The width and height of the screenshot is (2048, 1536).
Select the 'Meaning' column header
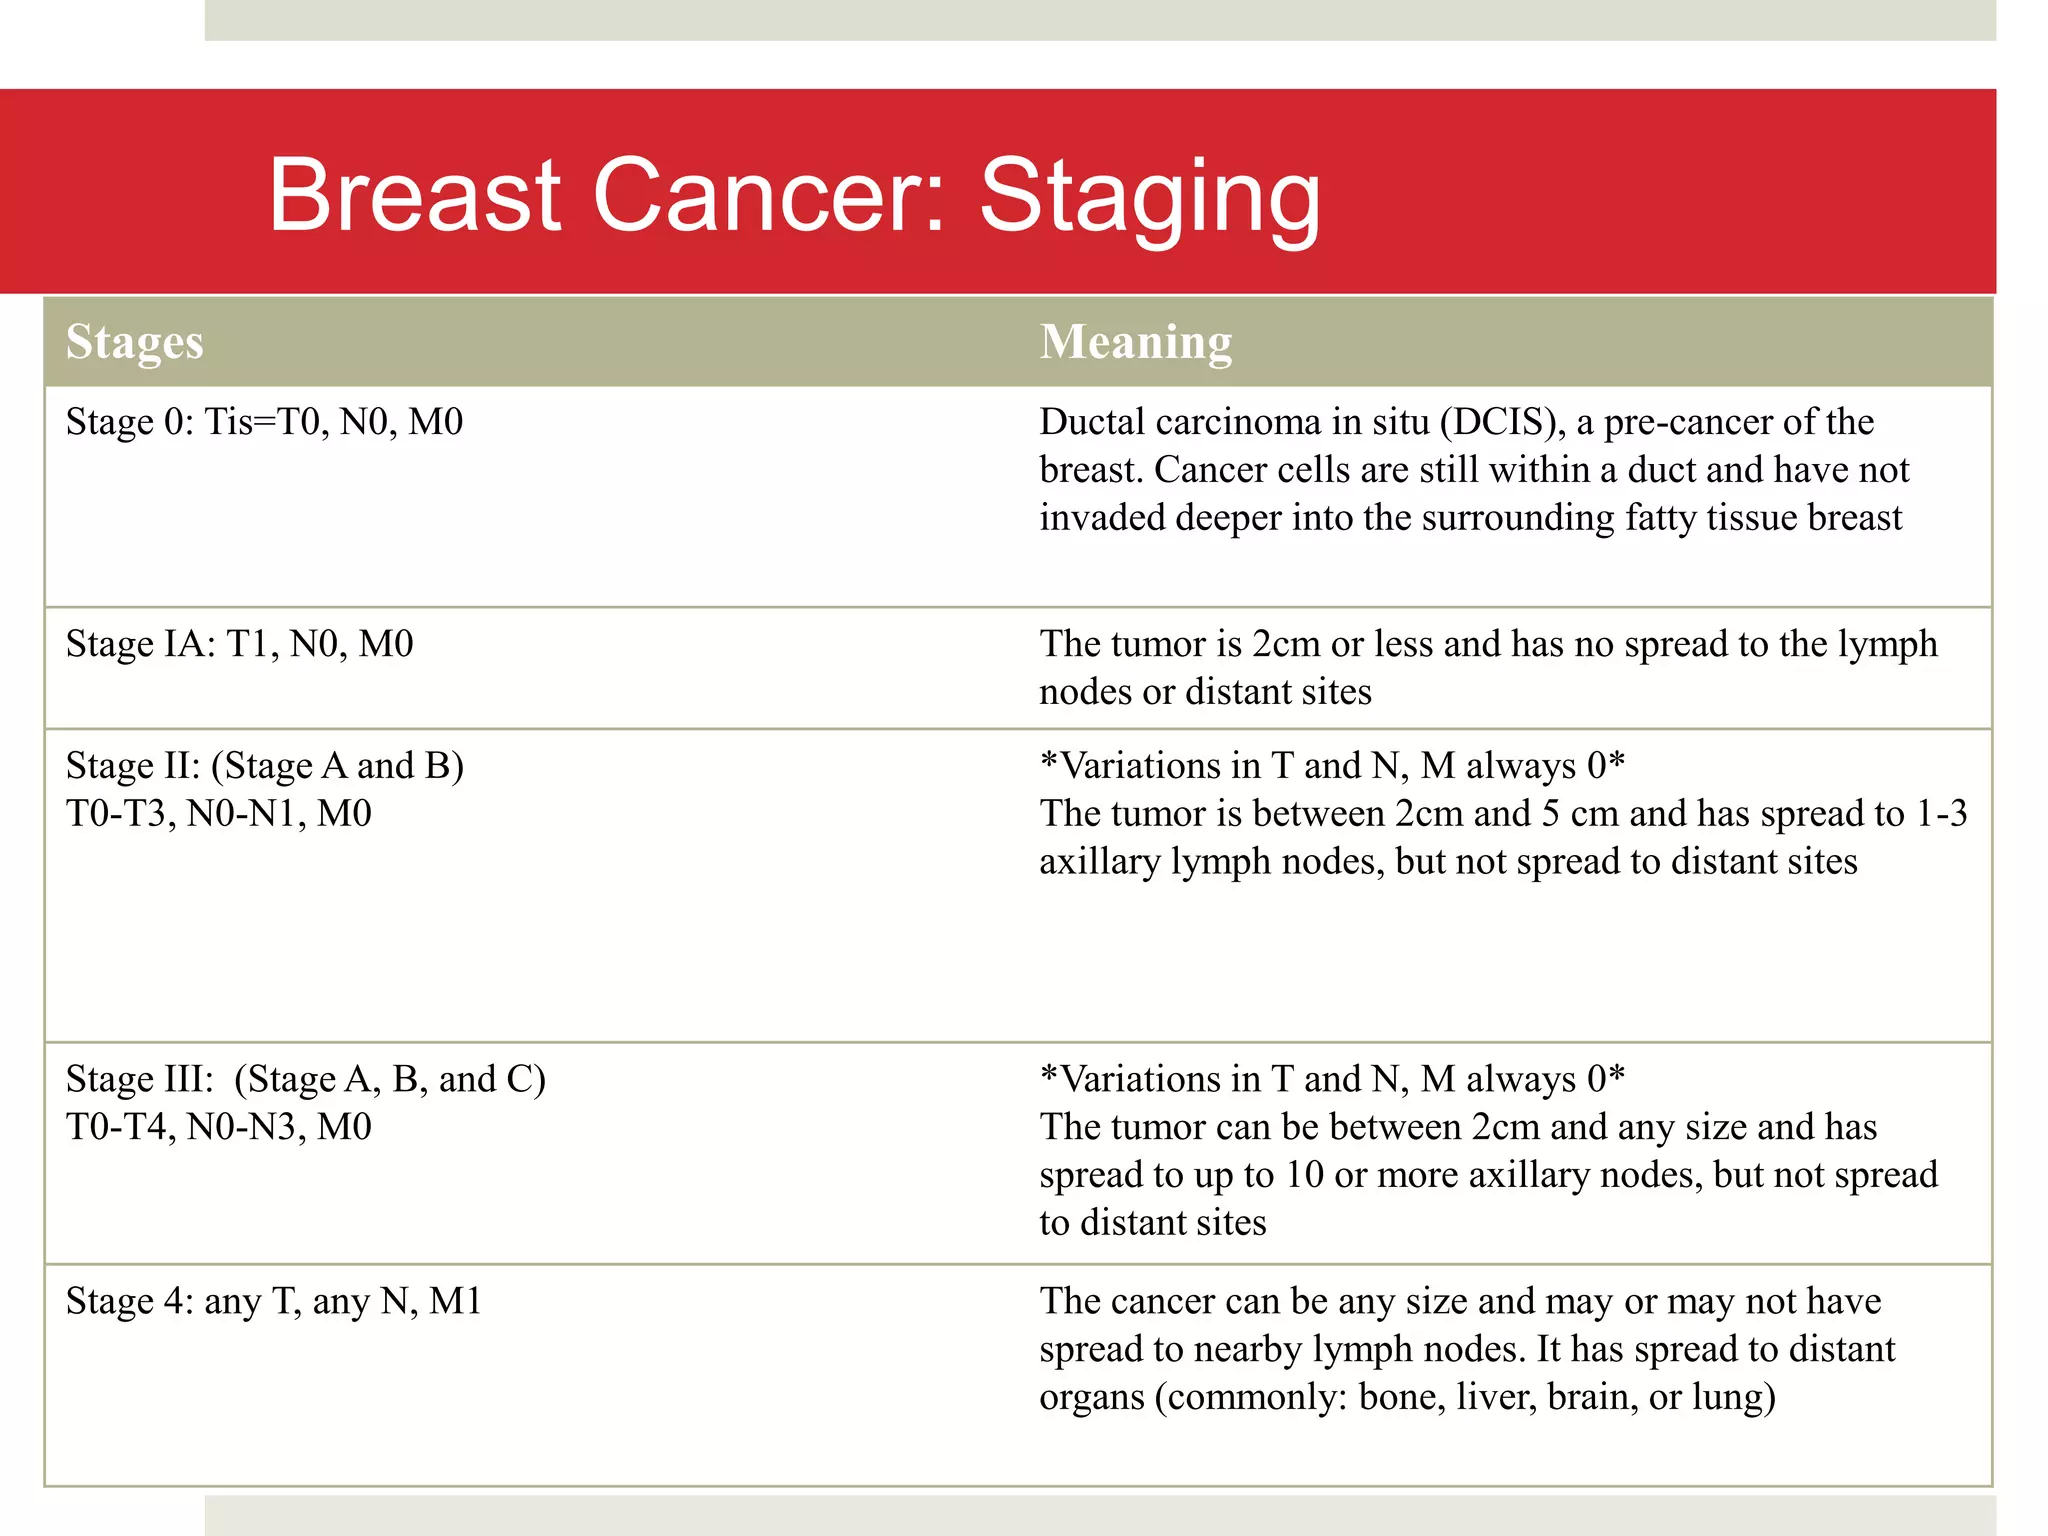click(x=1136, y=343)
